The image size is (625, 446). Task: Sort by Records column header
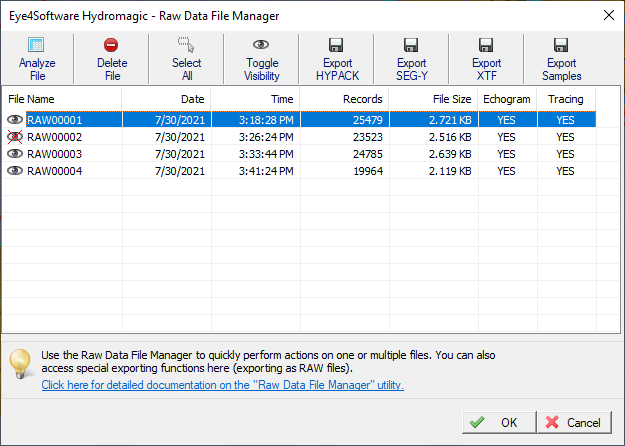tap(344, 99)
